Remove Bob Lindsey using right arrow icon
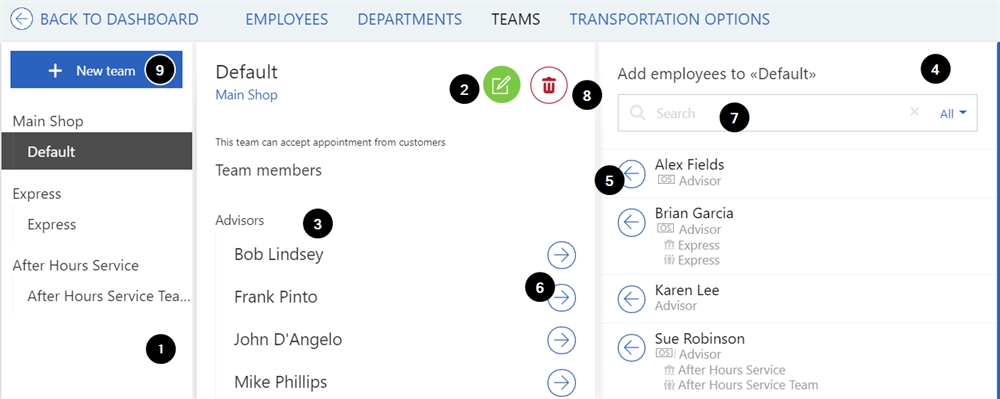Screen dimensions: 1000x399 tap(561, 255)
